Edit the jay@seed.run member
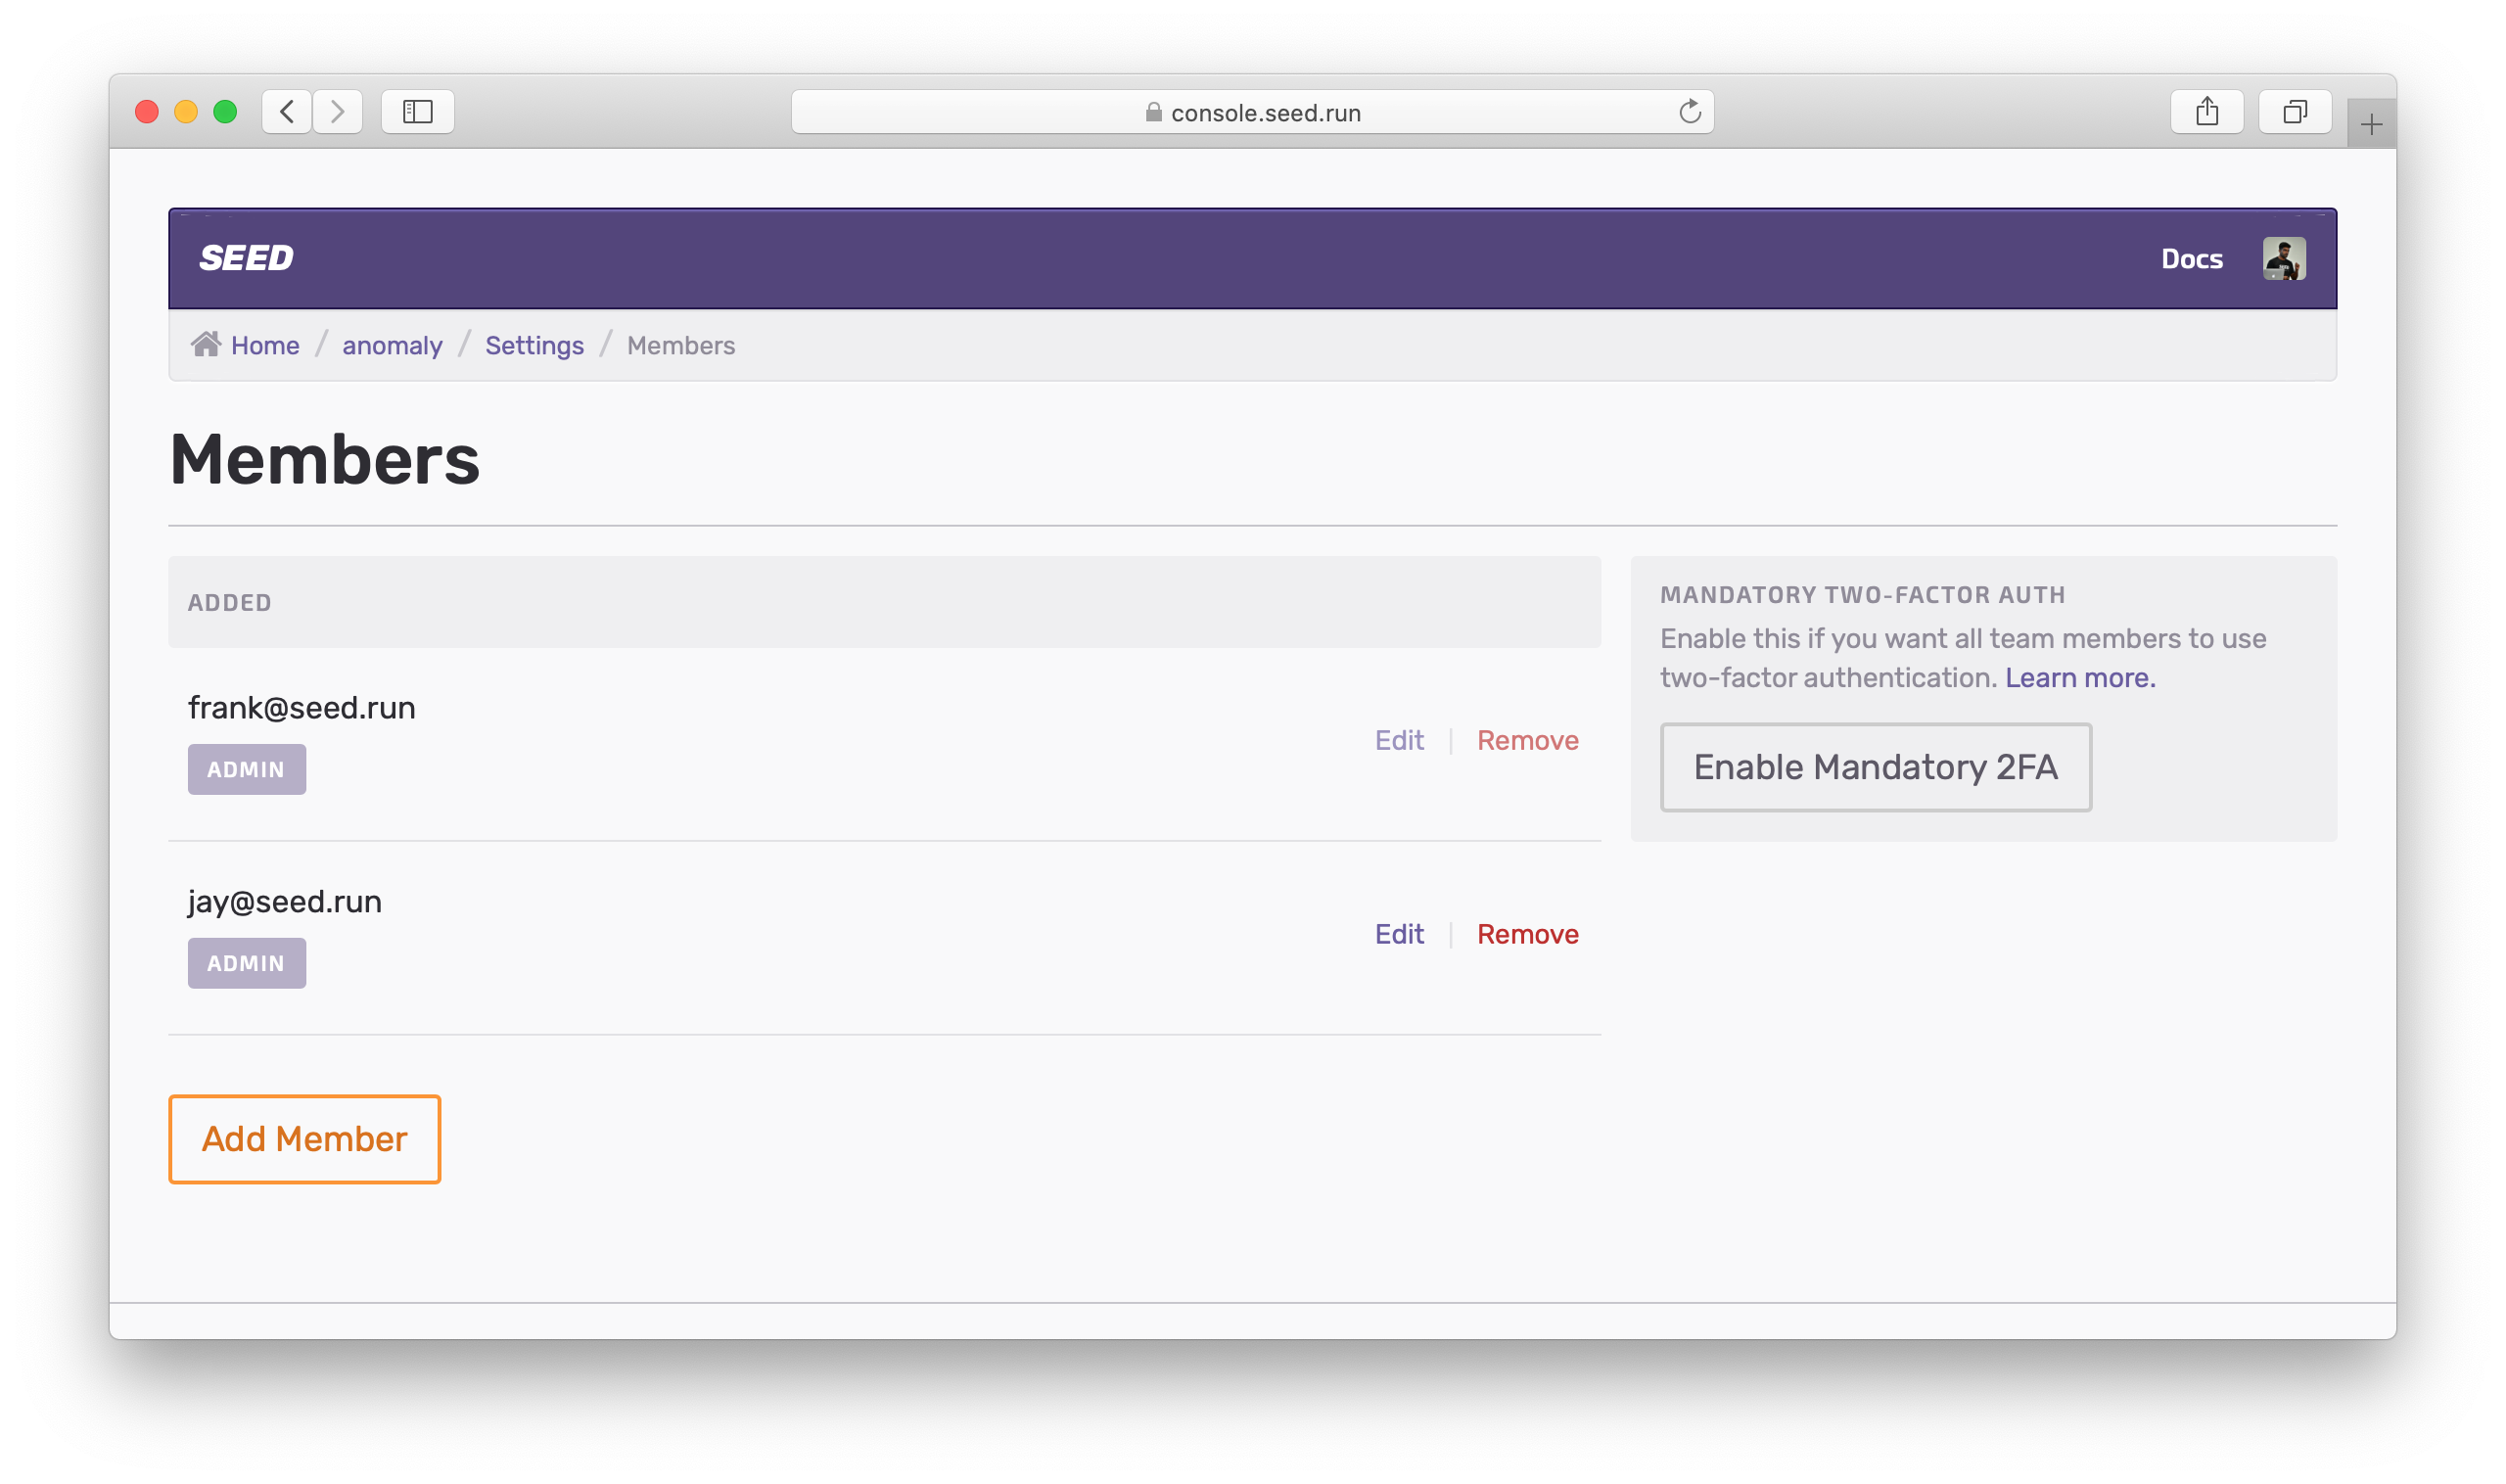Screen dimensions: 2506x1484 (x=1398, y=934)
